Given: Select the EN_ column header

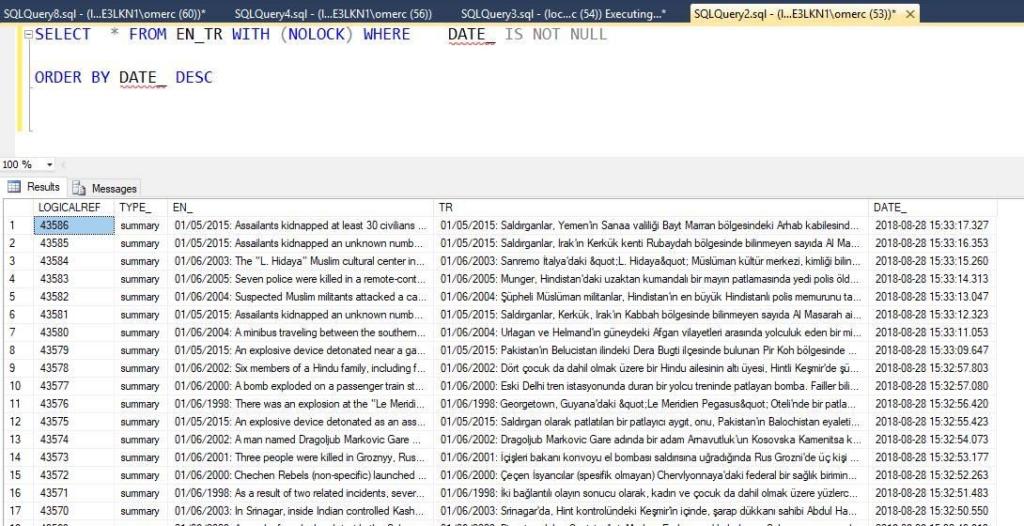Looking at the screenshot, I should click(x=300, y=207).
